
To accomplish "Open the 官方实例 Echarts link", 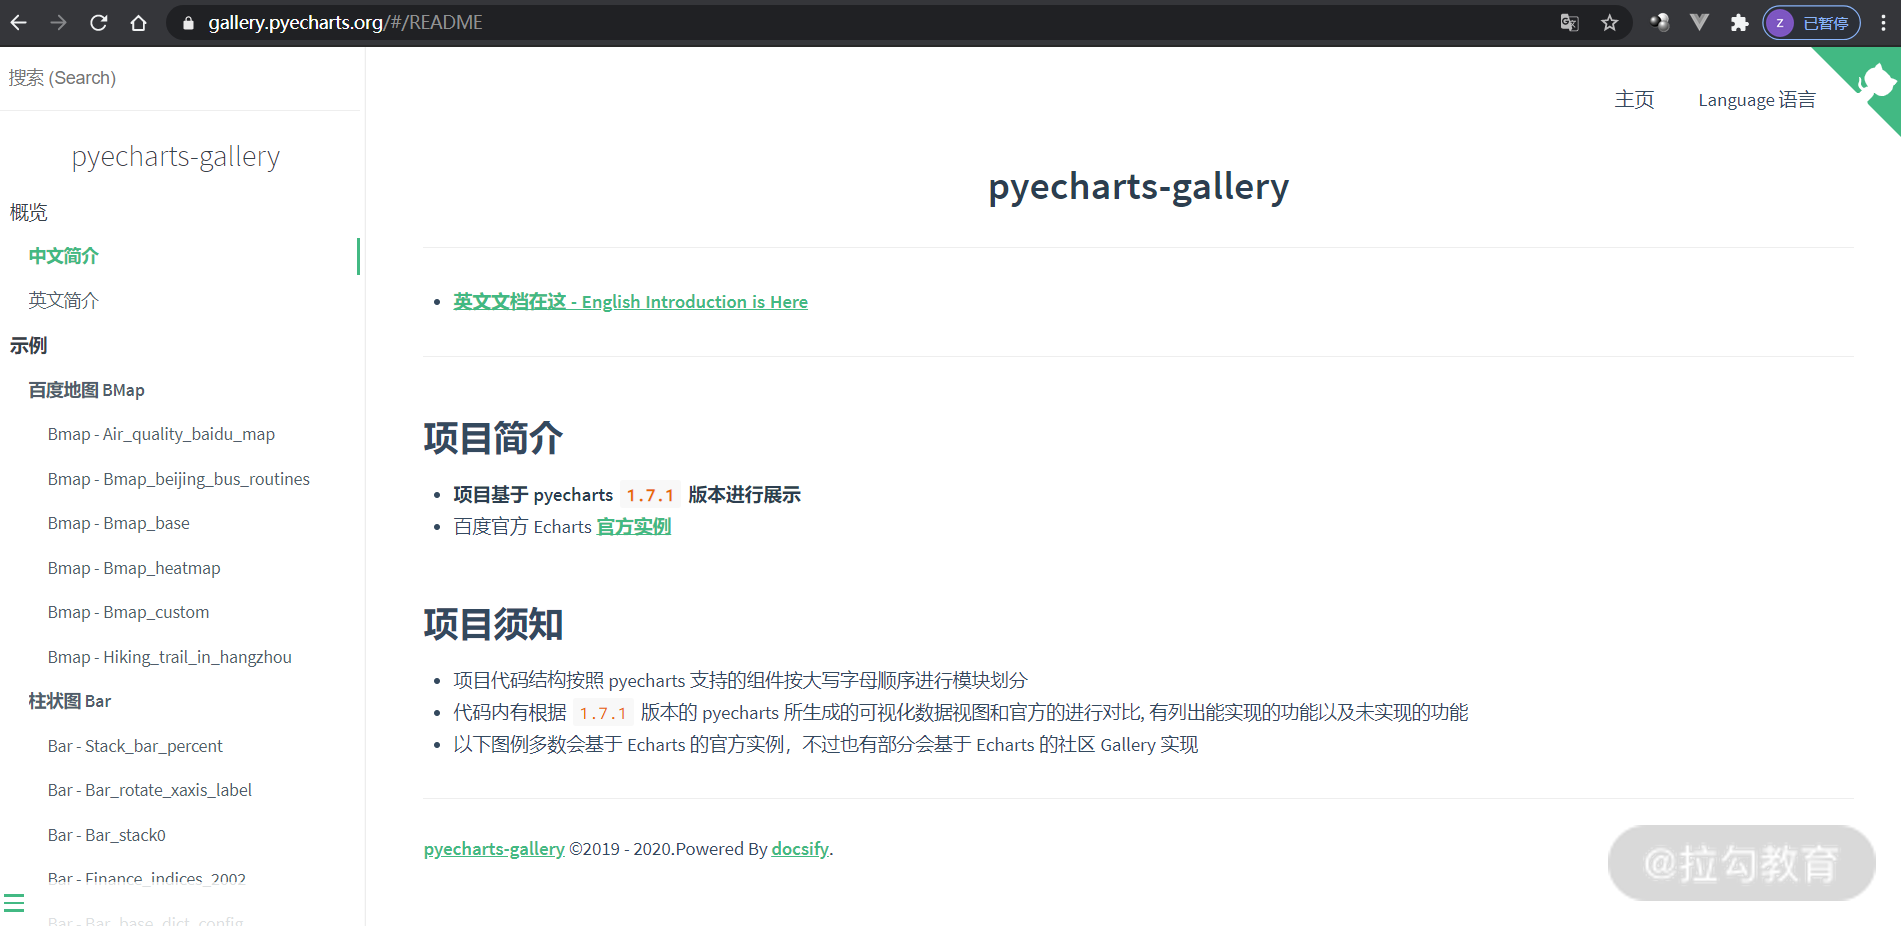I will point(634,527).
